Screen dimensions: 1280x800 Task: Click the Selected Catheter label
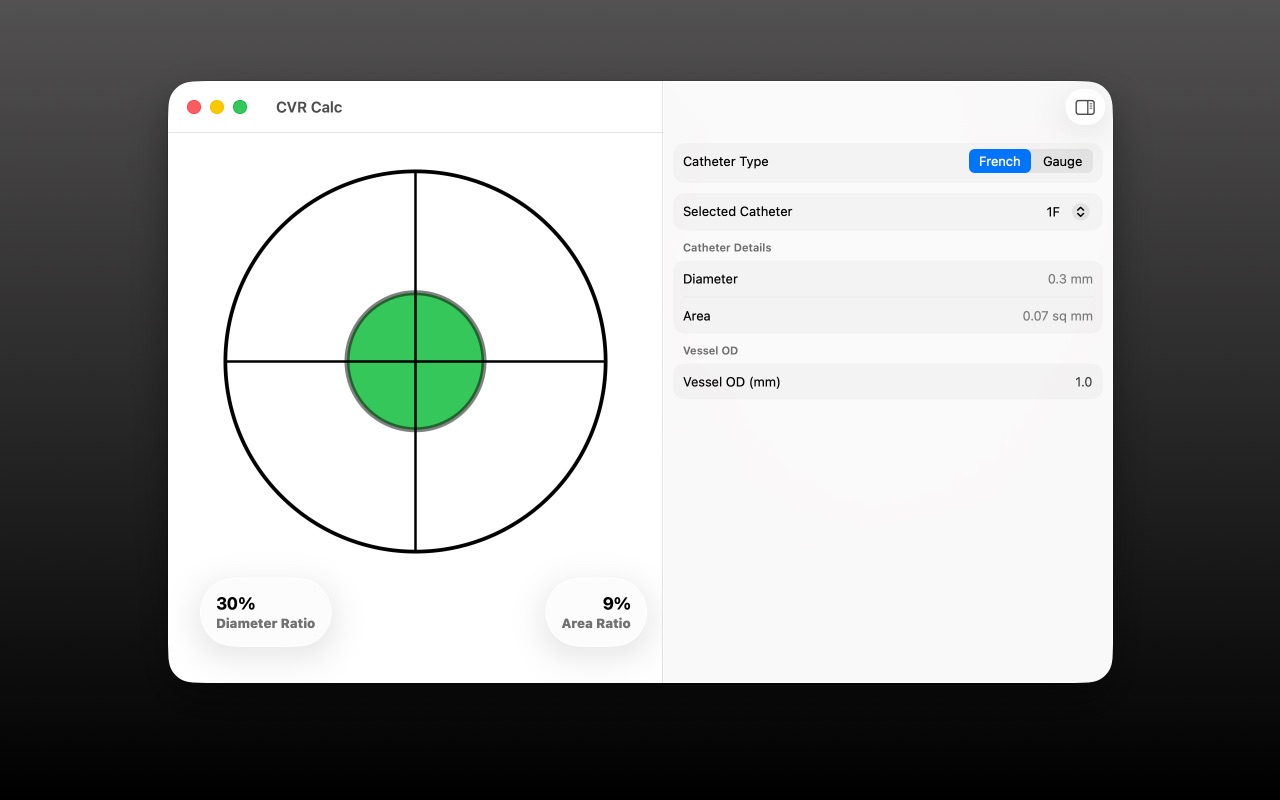(738, 212)
